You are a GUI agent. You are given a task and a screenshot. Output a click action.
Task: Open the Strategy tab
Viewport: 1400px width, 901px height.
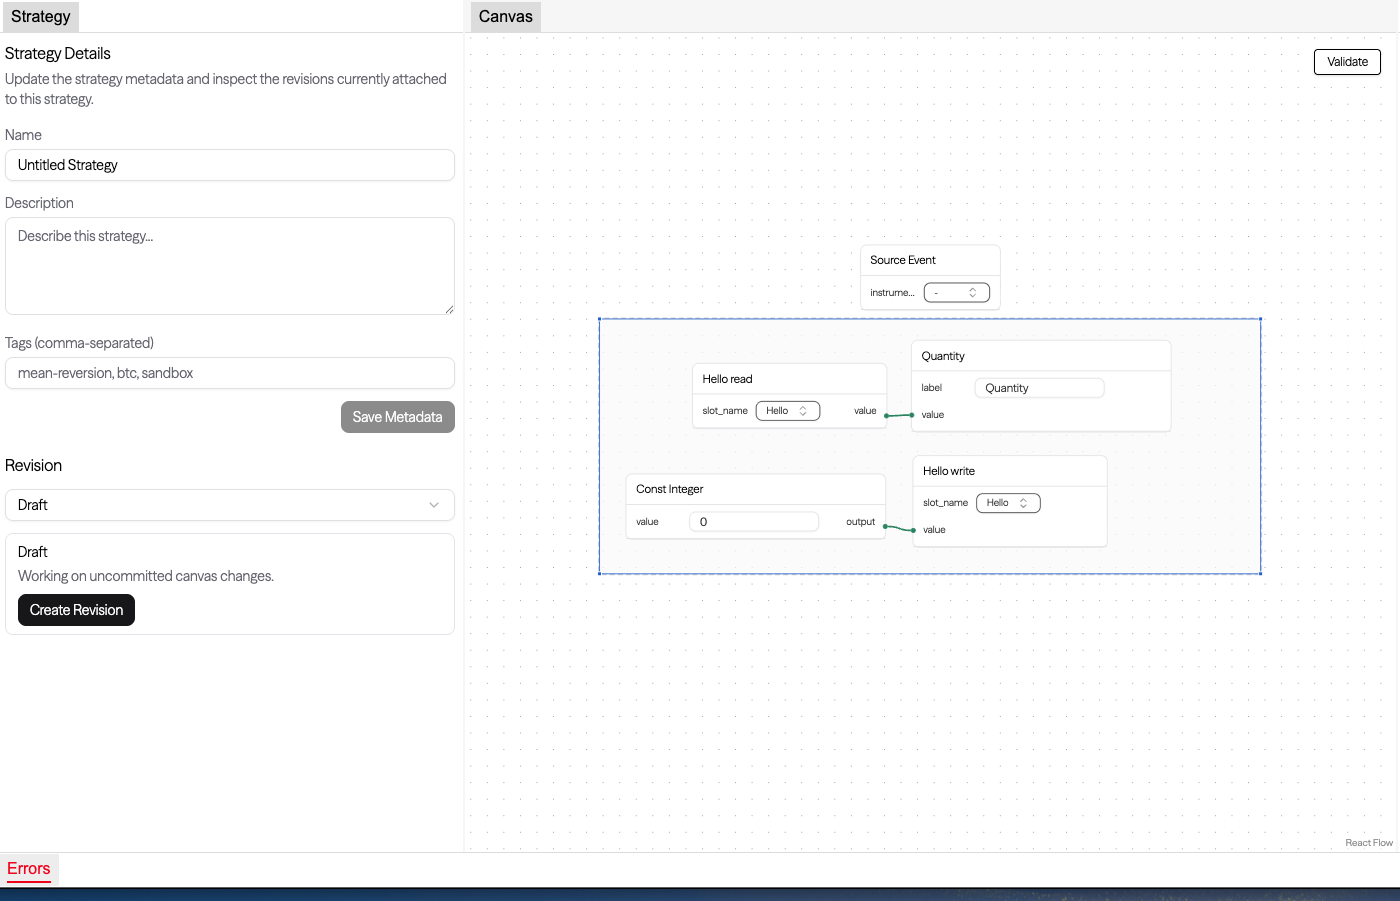(x=41, y=17)
